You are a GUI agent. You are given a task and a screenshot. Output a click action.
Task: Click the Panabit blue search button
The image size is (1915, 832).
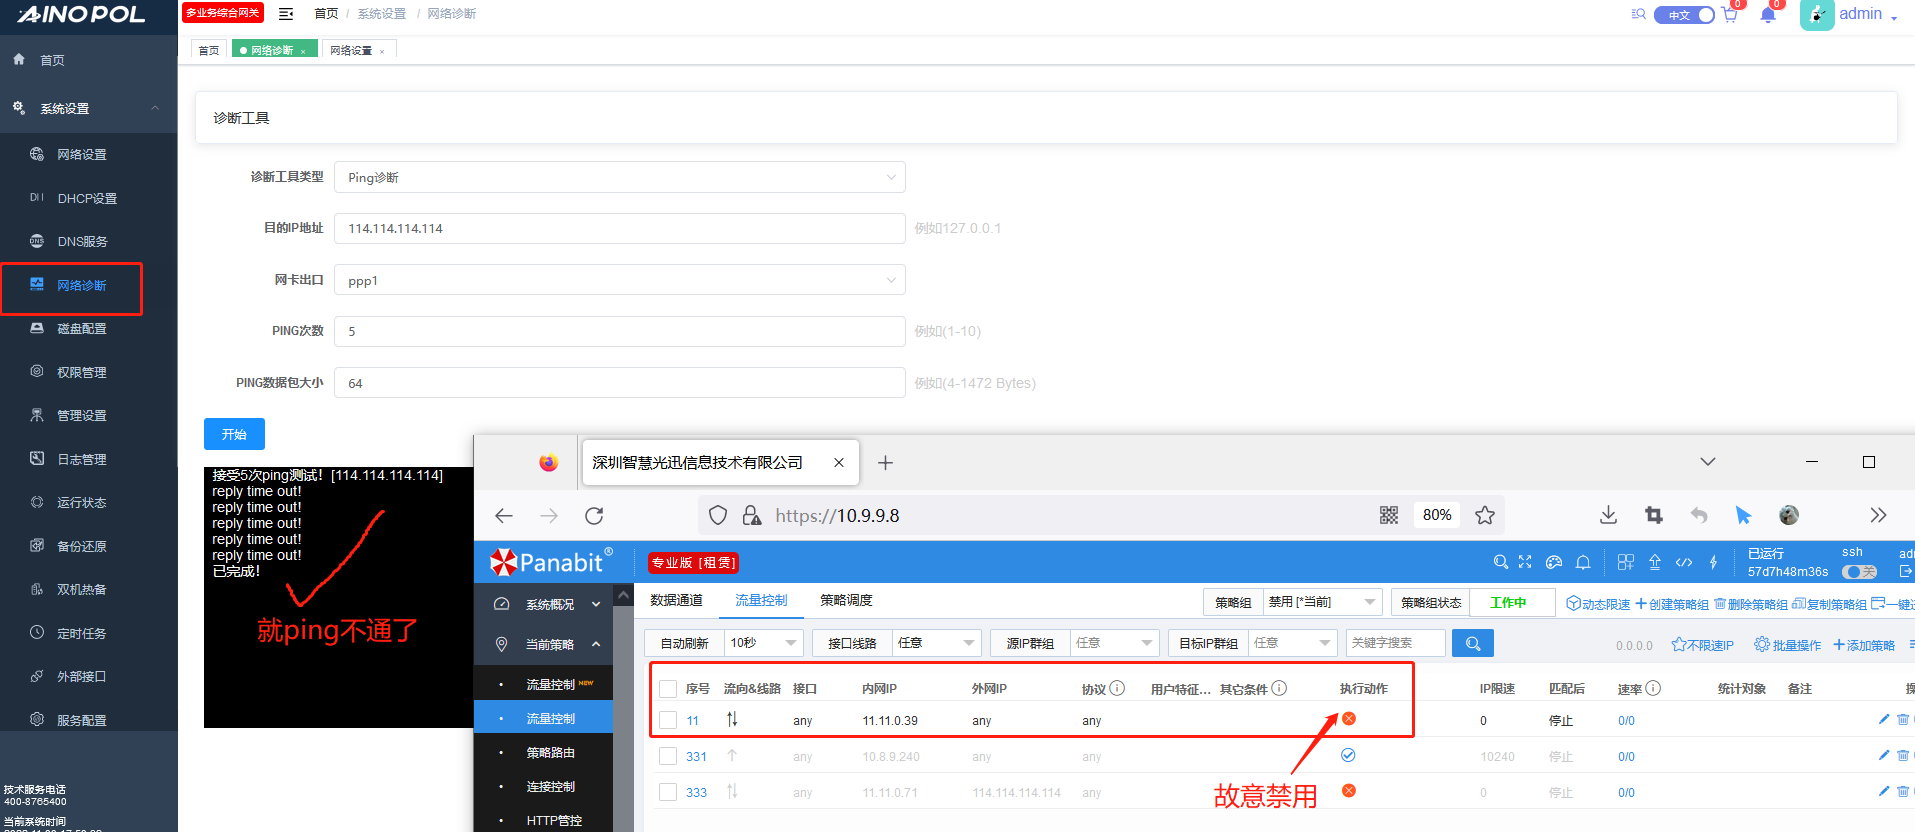1472,643
